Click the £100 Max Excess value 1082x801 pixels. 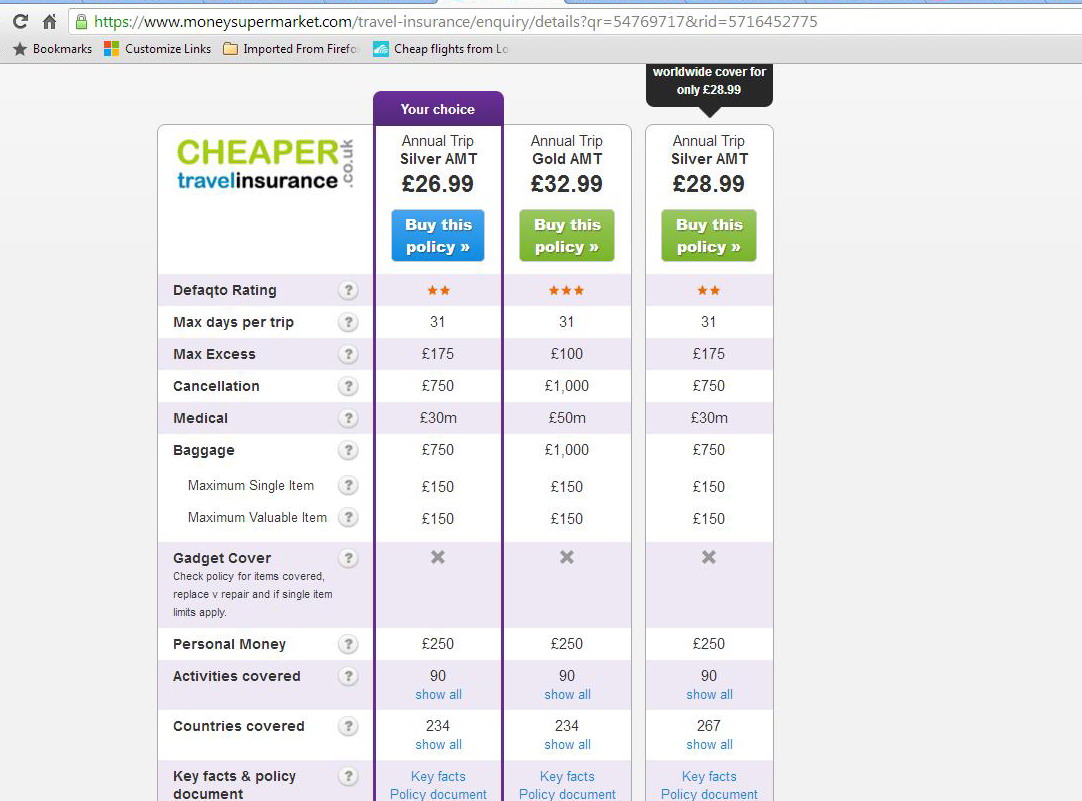[x=567, y=354]
